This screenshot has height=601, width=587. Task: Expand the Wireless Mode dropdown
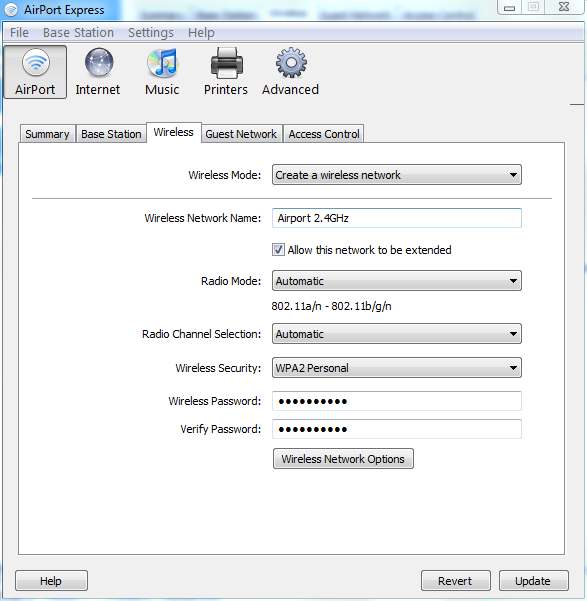coord(397,175)
